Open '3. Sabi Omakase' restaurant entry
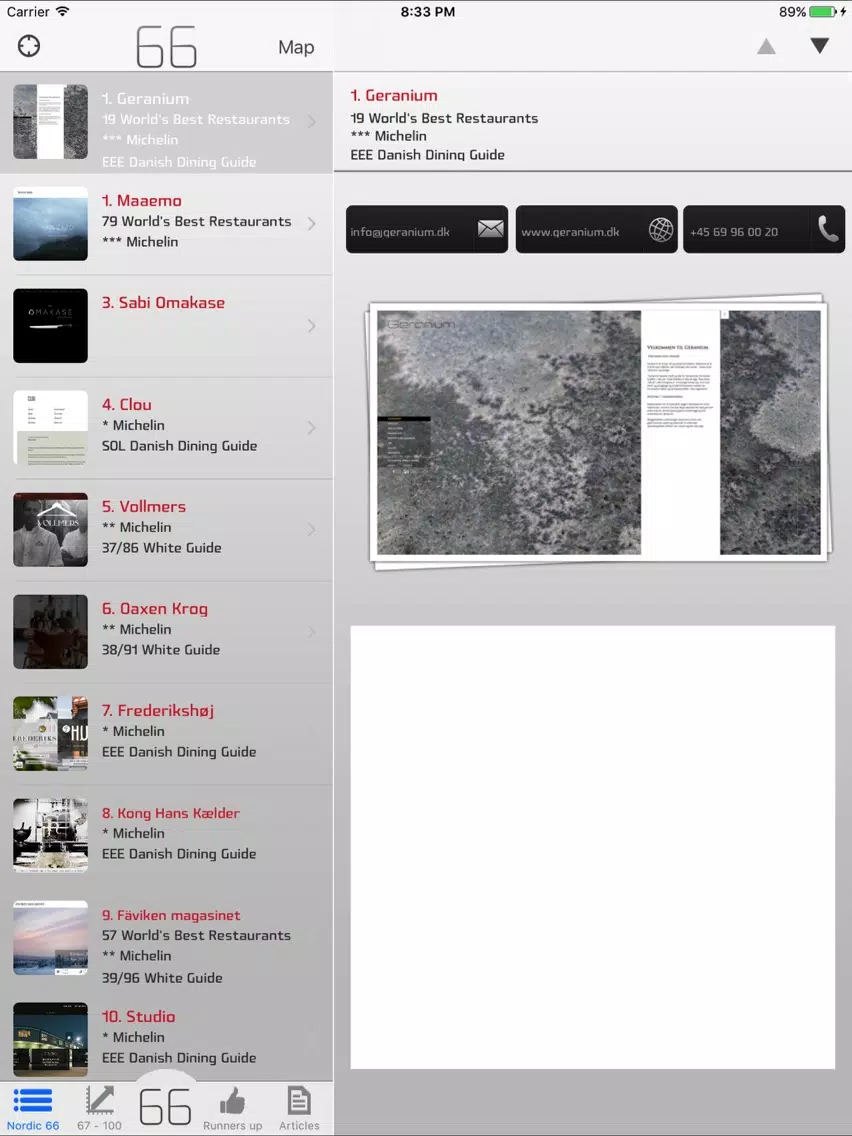This screenshot has width=852, height=1136. [167, 326]
